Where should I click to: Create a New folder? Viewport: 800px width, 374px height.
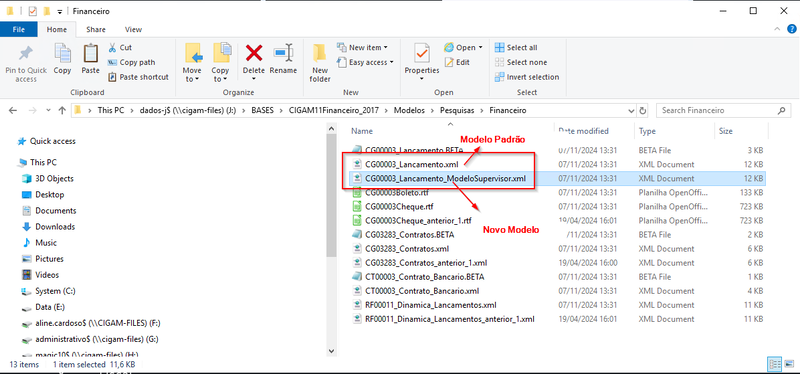click(x=320, y=63)
